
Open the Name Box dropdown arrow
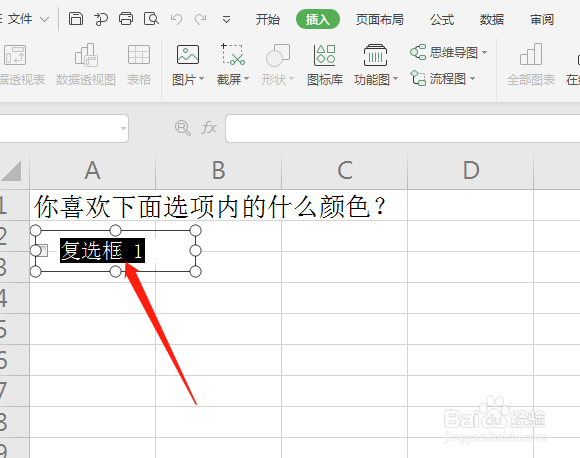click(123, 128)
